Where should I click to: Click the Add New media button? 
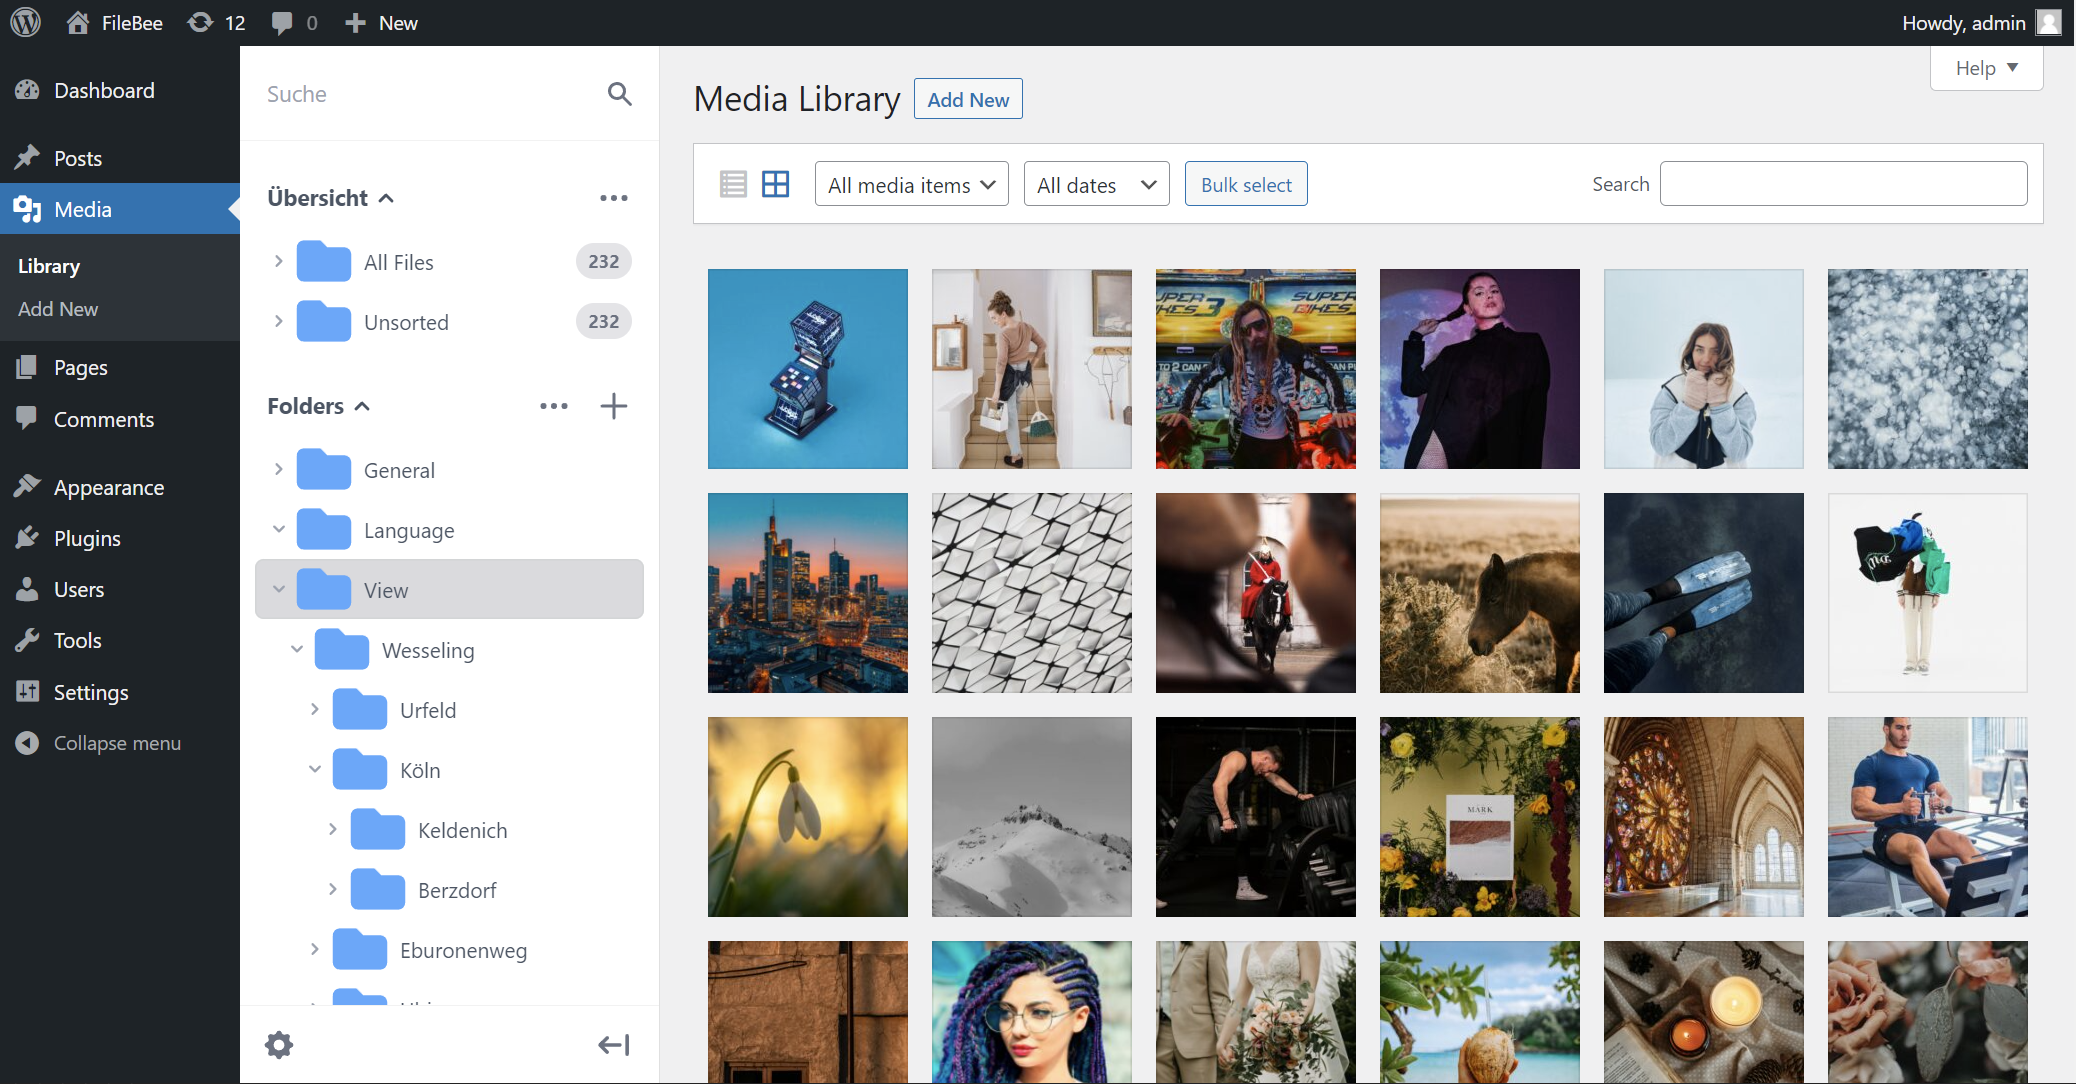pyautogui.click(x=967, y=100)
